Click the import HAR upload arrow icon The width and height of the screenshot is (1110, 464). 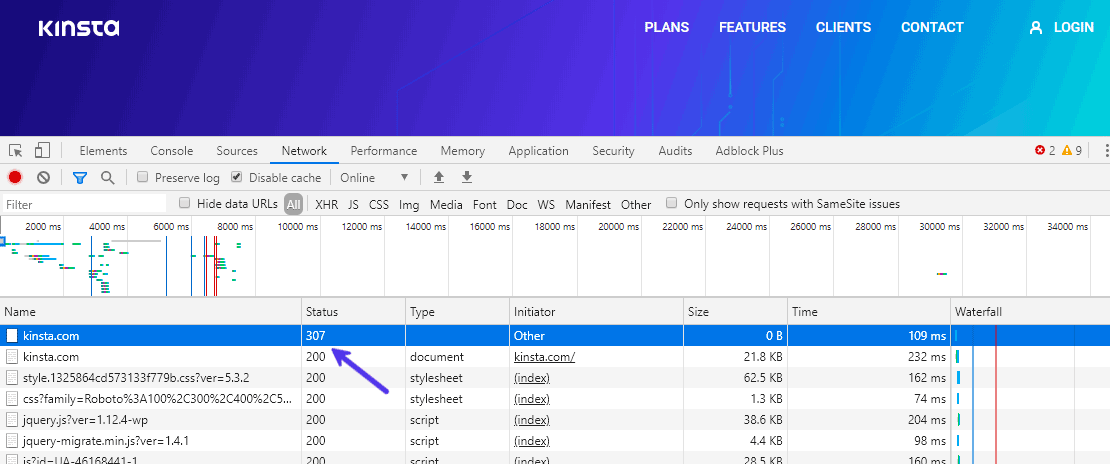(438, 178)
